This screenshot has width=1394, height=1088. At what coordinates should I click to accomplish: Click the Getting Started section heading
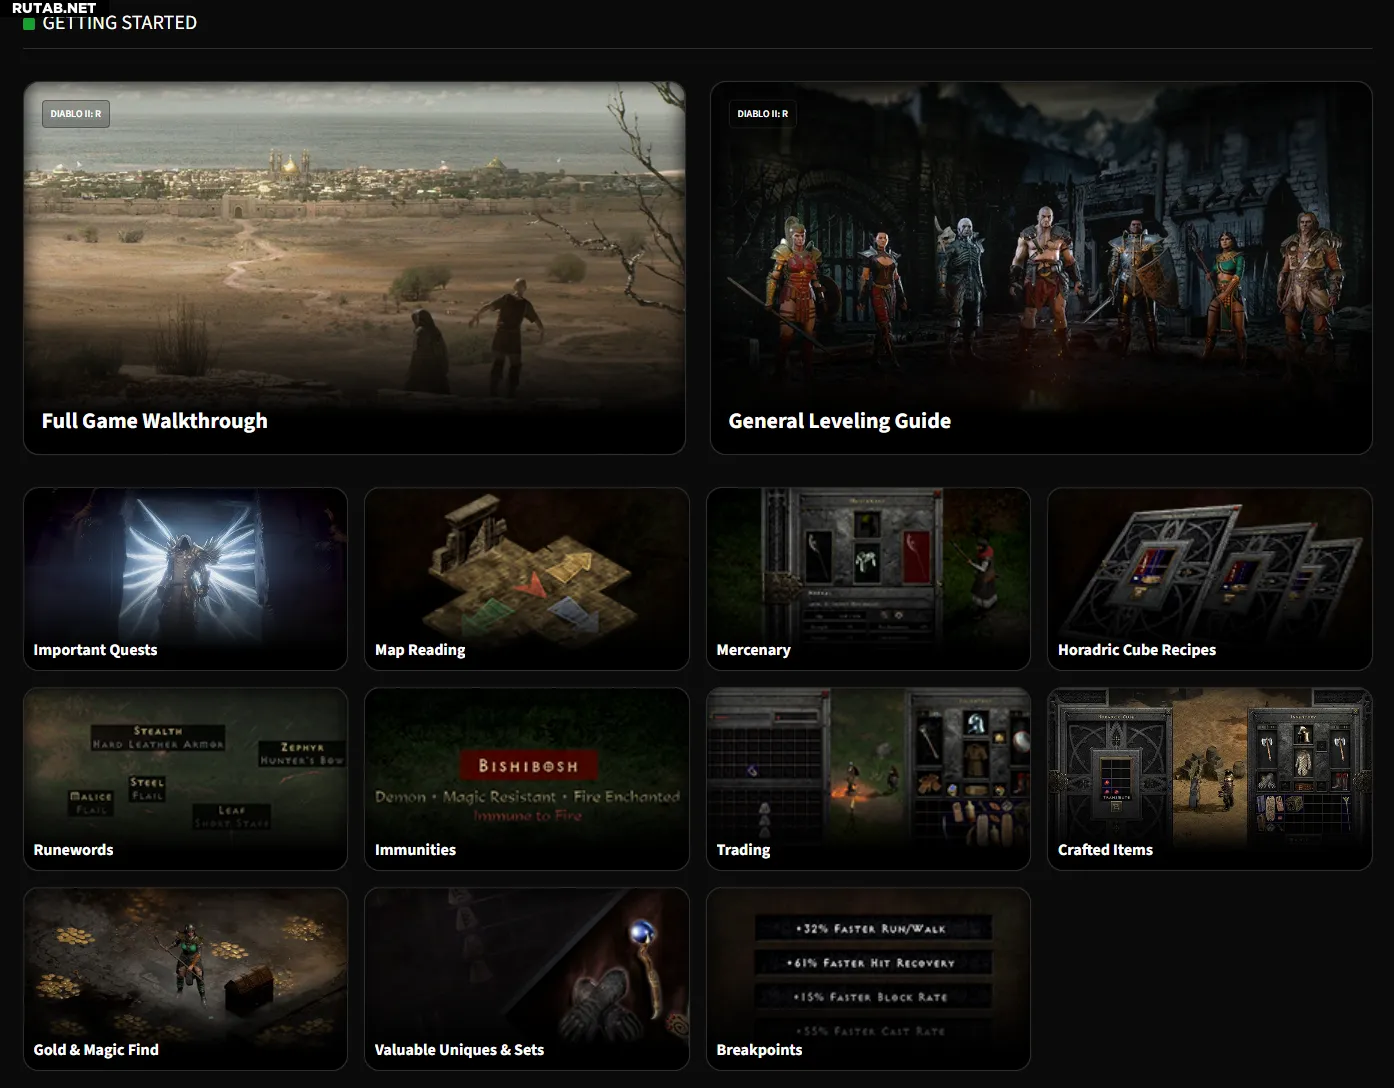pos(119,23)
